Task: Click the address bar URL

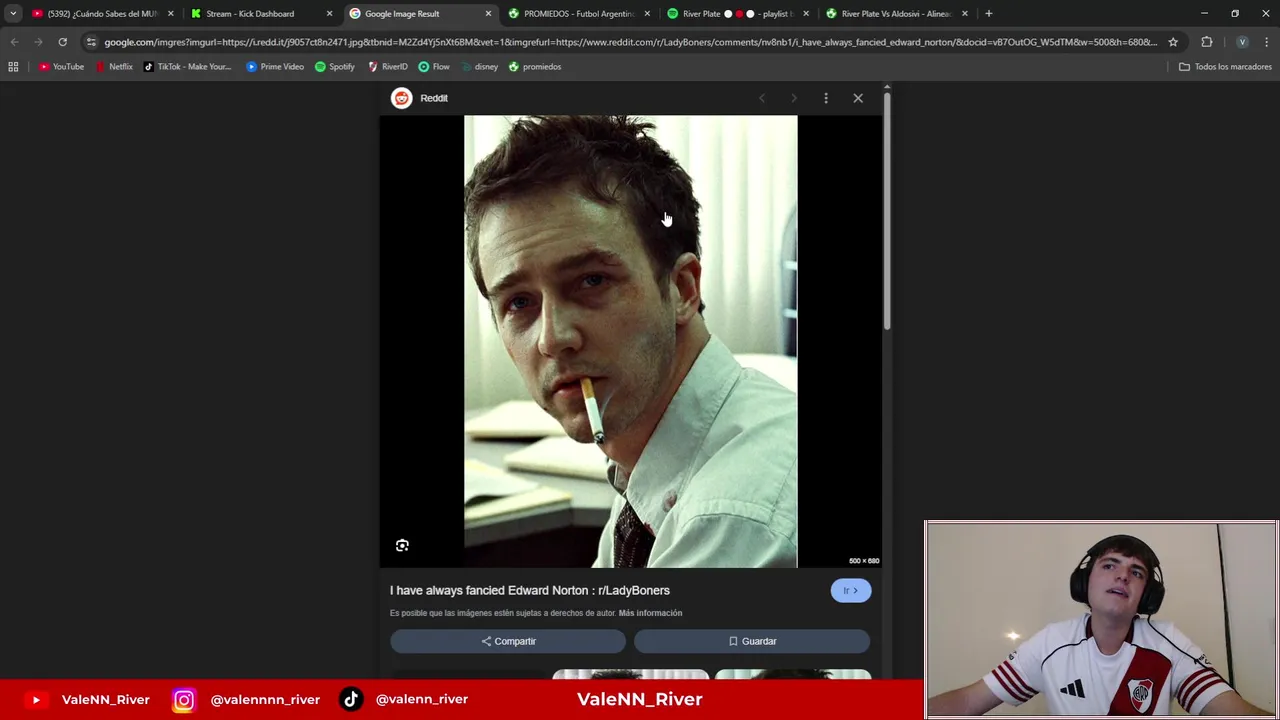Action: tap(630, 42)
